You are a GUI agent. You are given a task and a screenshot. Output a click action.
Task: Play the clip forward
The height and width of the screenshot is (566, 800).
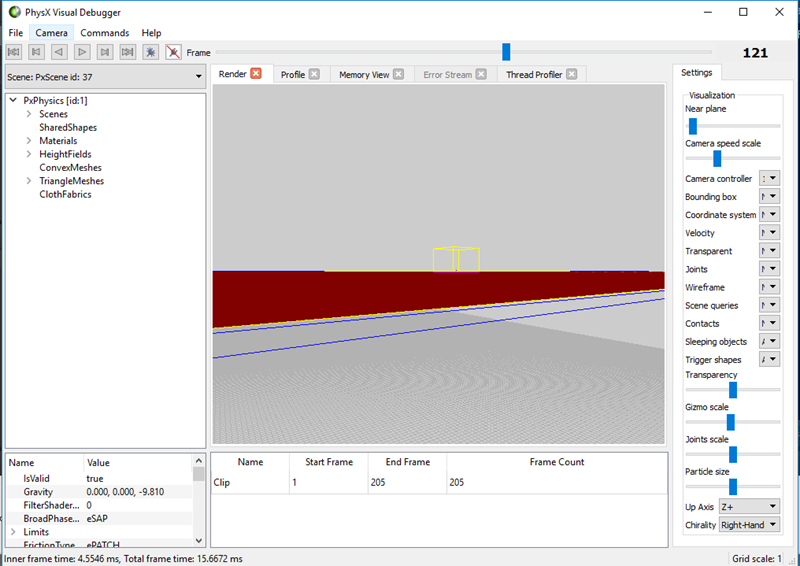pos(82,52)
